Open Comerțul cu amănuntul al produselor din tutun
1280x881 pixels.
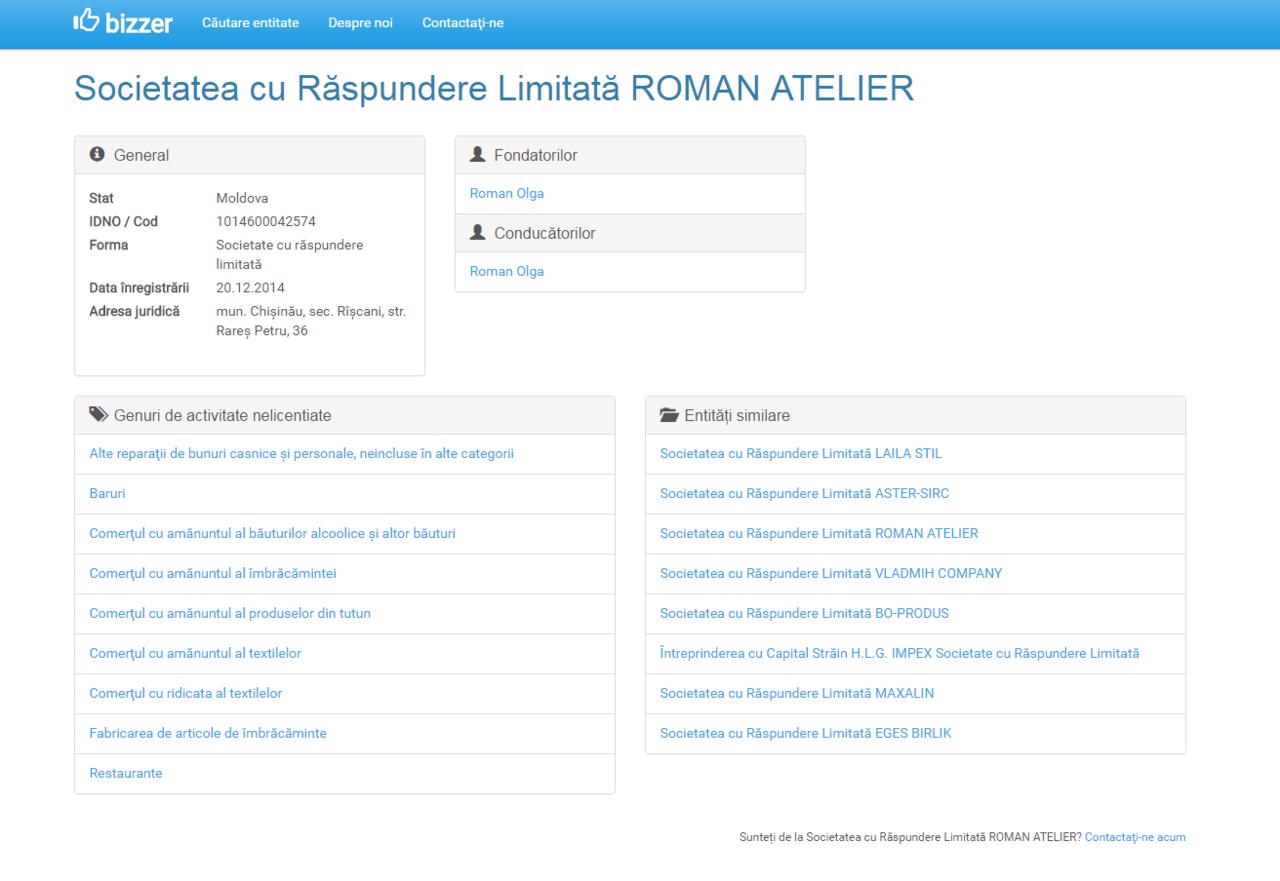pos(230,613)
